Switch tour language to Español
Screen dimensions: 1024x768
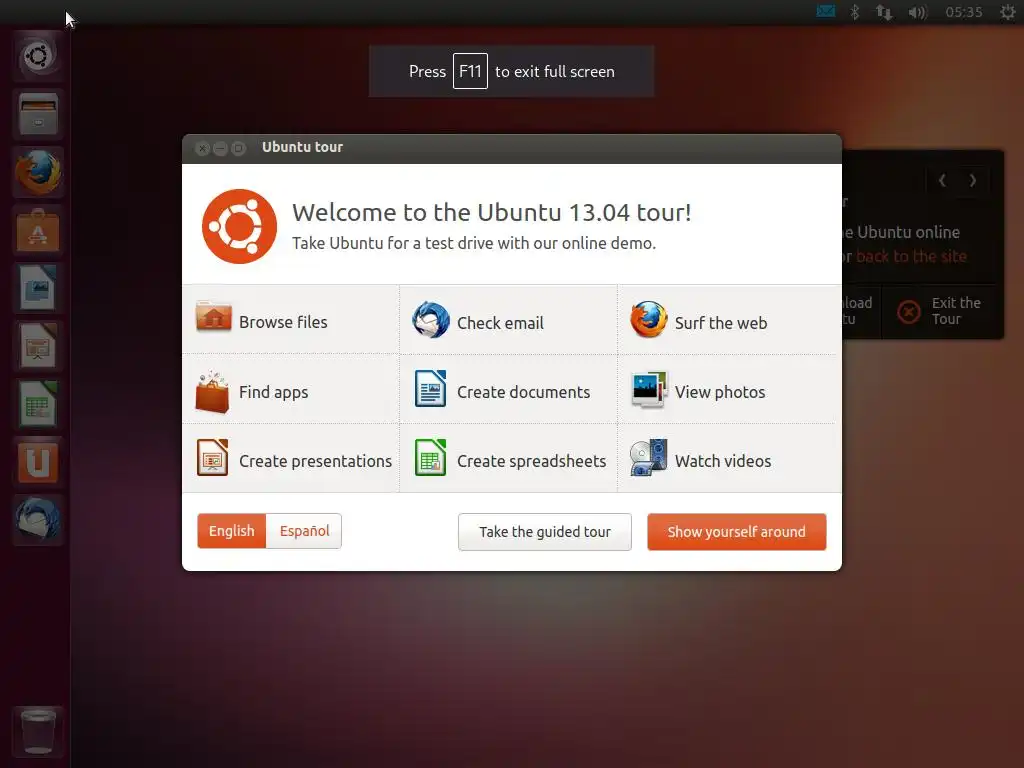(x=304, y=531)
